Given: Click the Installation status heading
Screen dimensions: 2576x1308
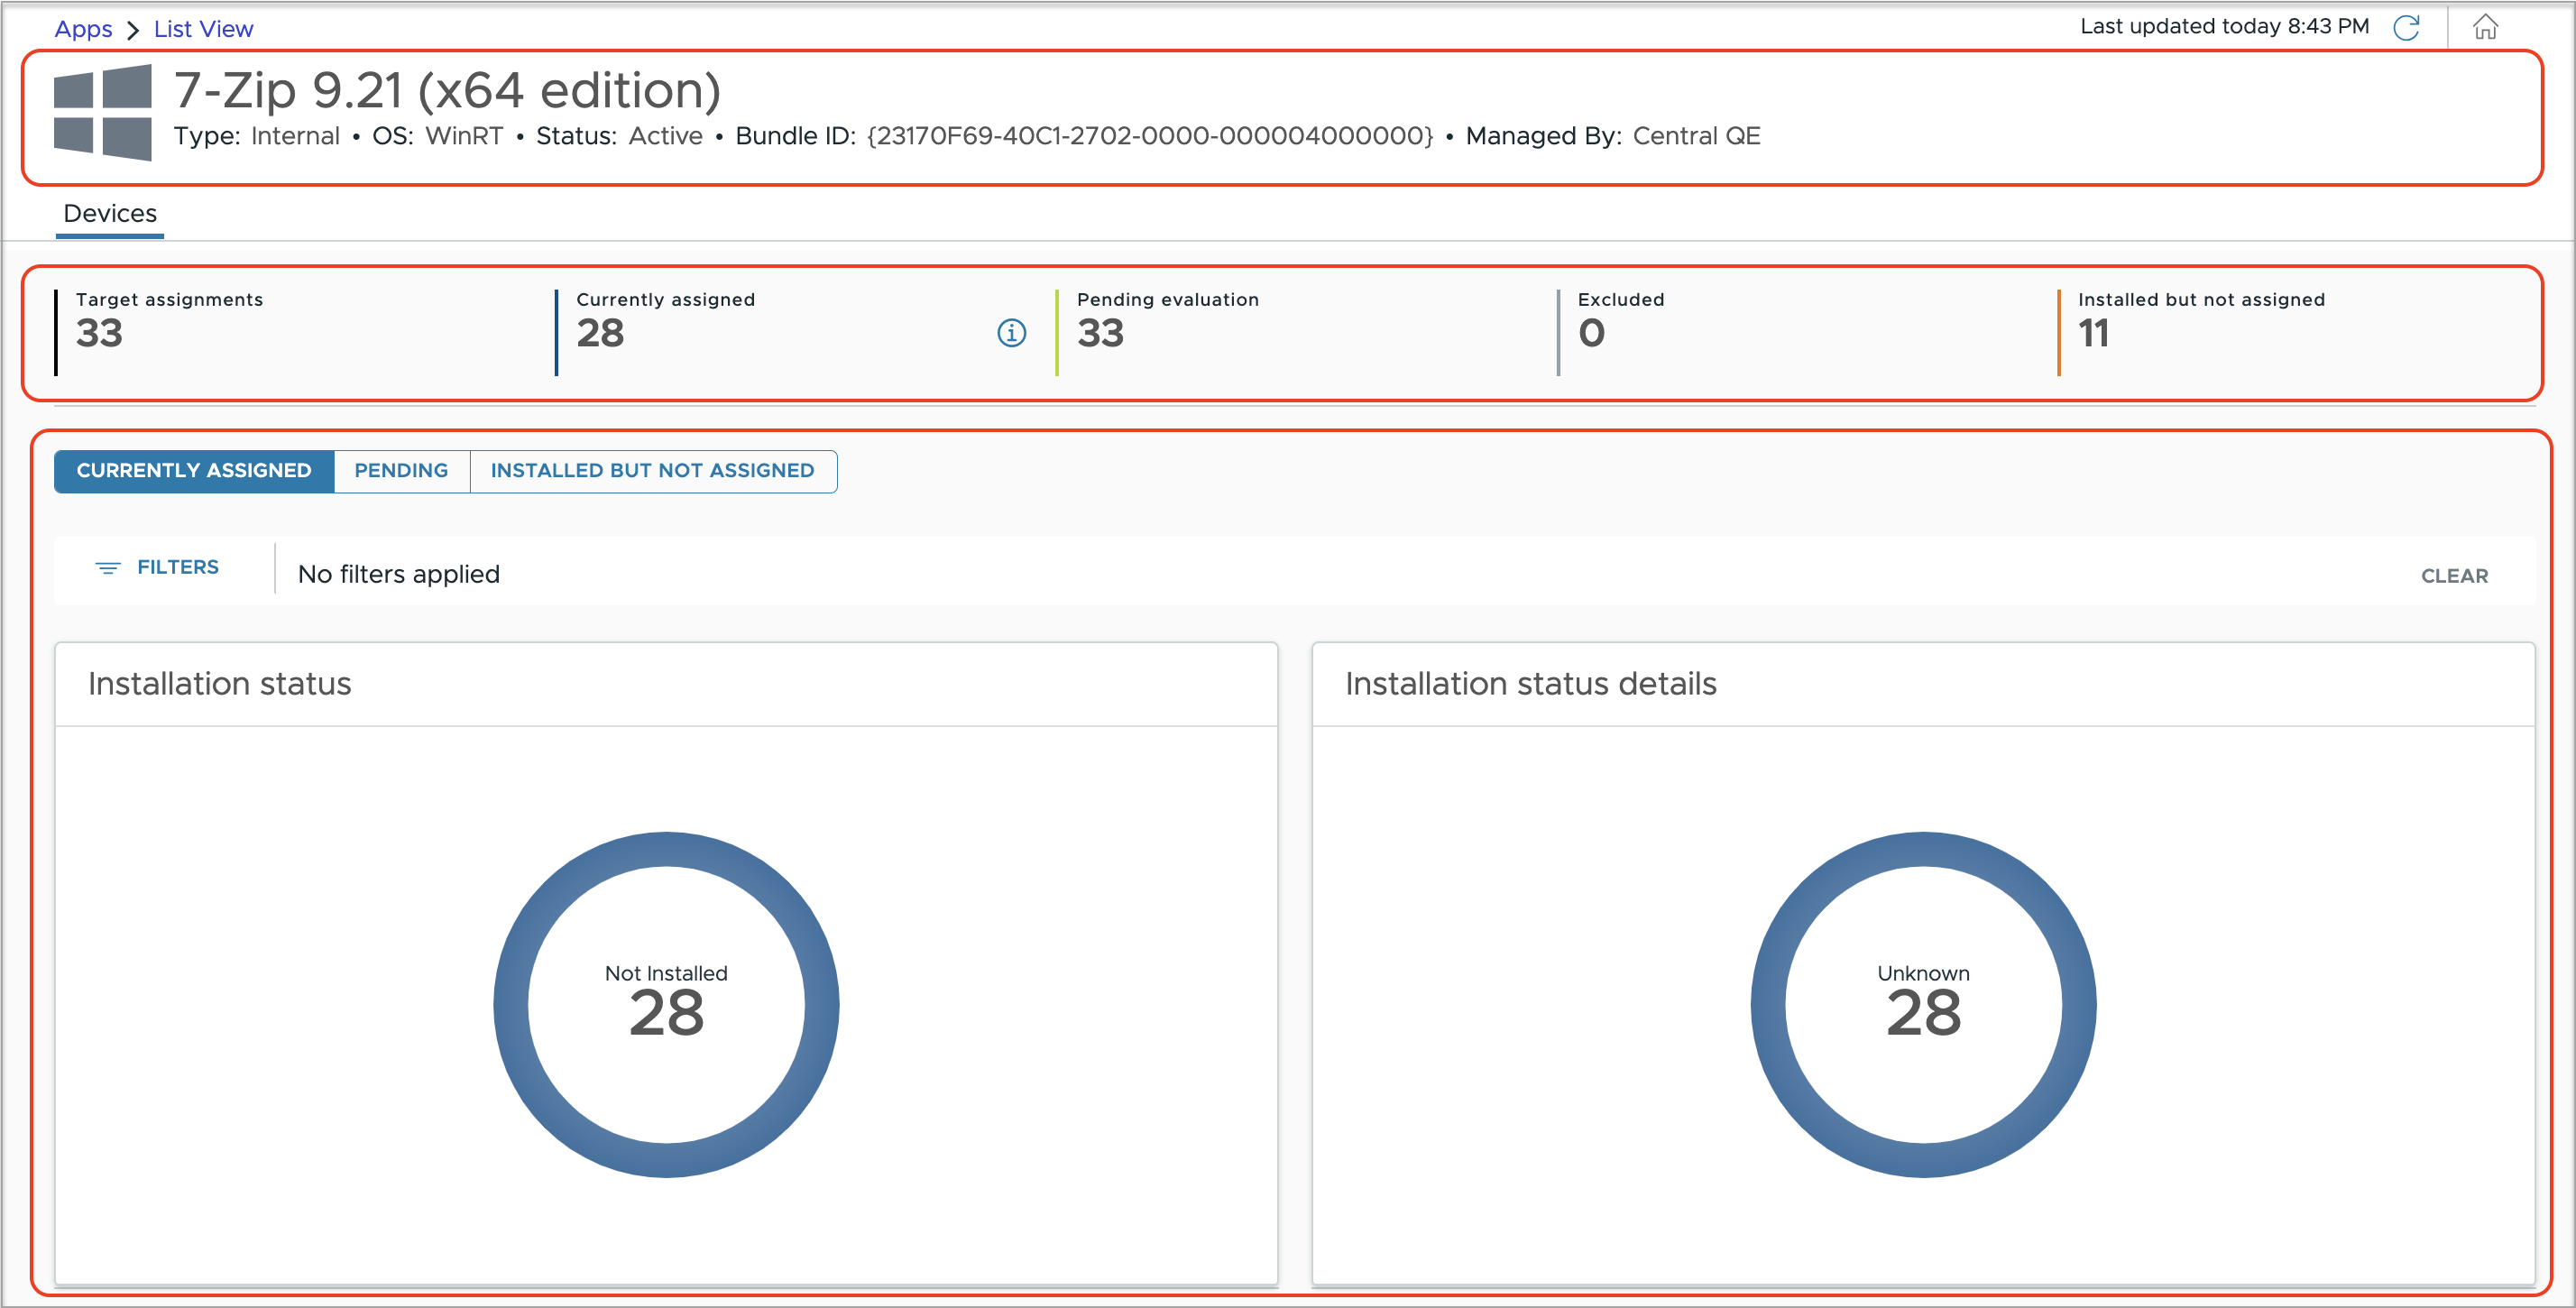Looking at the screenshot, I should point(219,684).
